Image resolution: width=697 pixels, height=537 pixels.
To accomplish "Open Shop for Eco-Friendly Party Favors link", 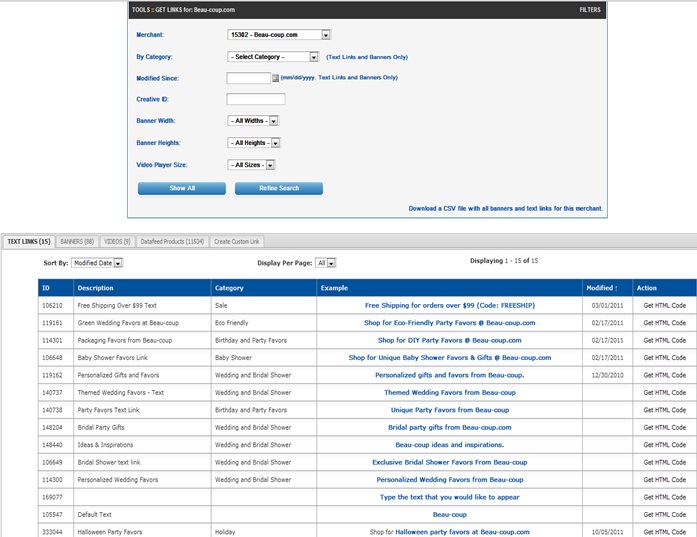I will pos(450,323).
